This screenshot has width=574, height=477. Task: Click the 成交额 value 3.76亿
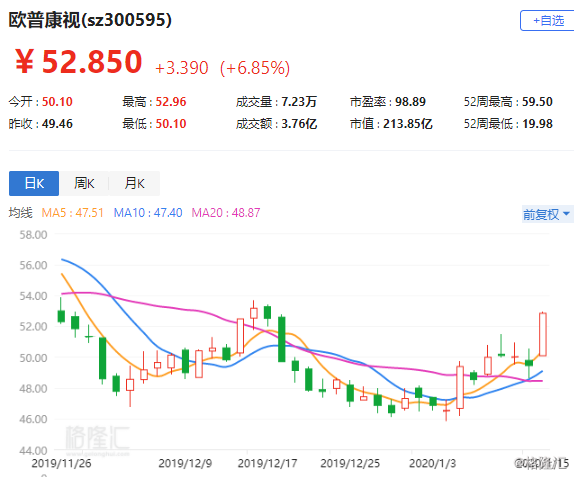point(299,124)
